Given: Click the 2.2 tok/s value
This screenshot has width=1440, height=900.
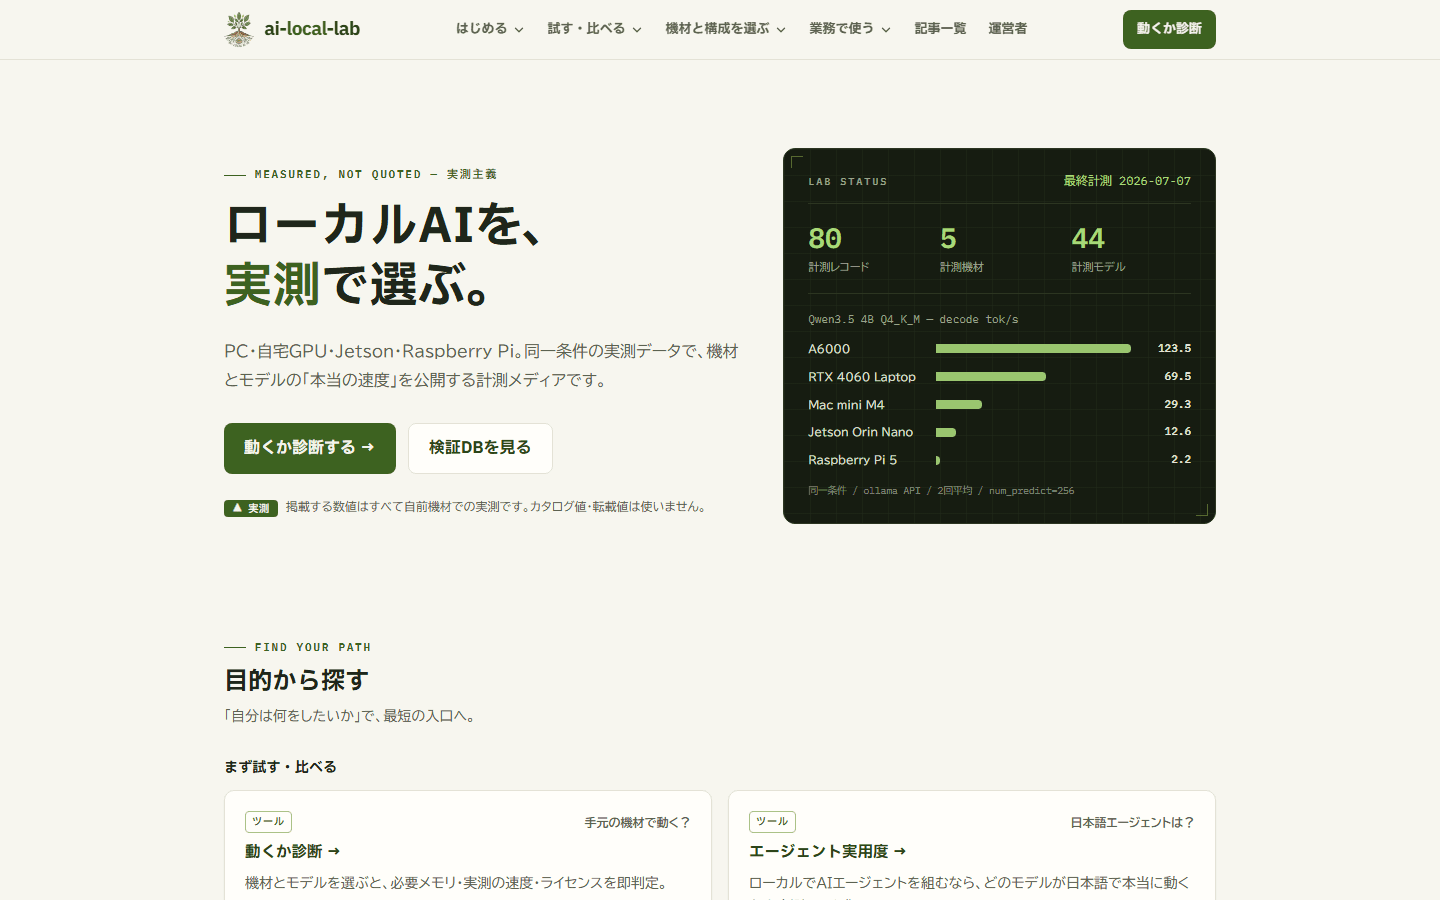Looking at the screenshot, I should click(1181, 460).
